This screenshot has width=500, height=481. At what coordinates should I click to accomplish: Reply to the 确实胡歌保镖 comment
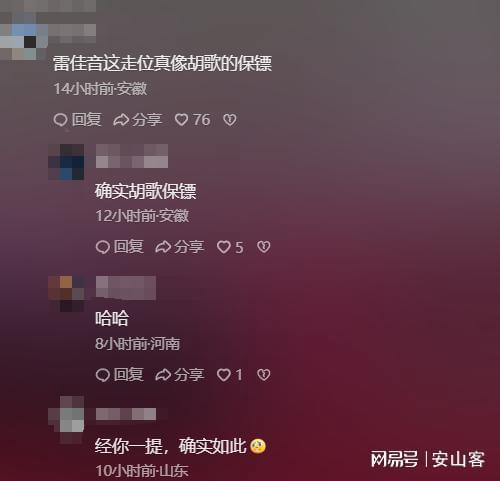click(x=120, y=247)
